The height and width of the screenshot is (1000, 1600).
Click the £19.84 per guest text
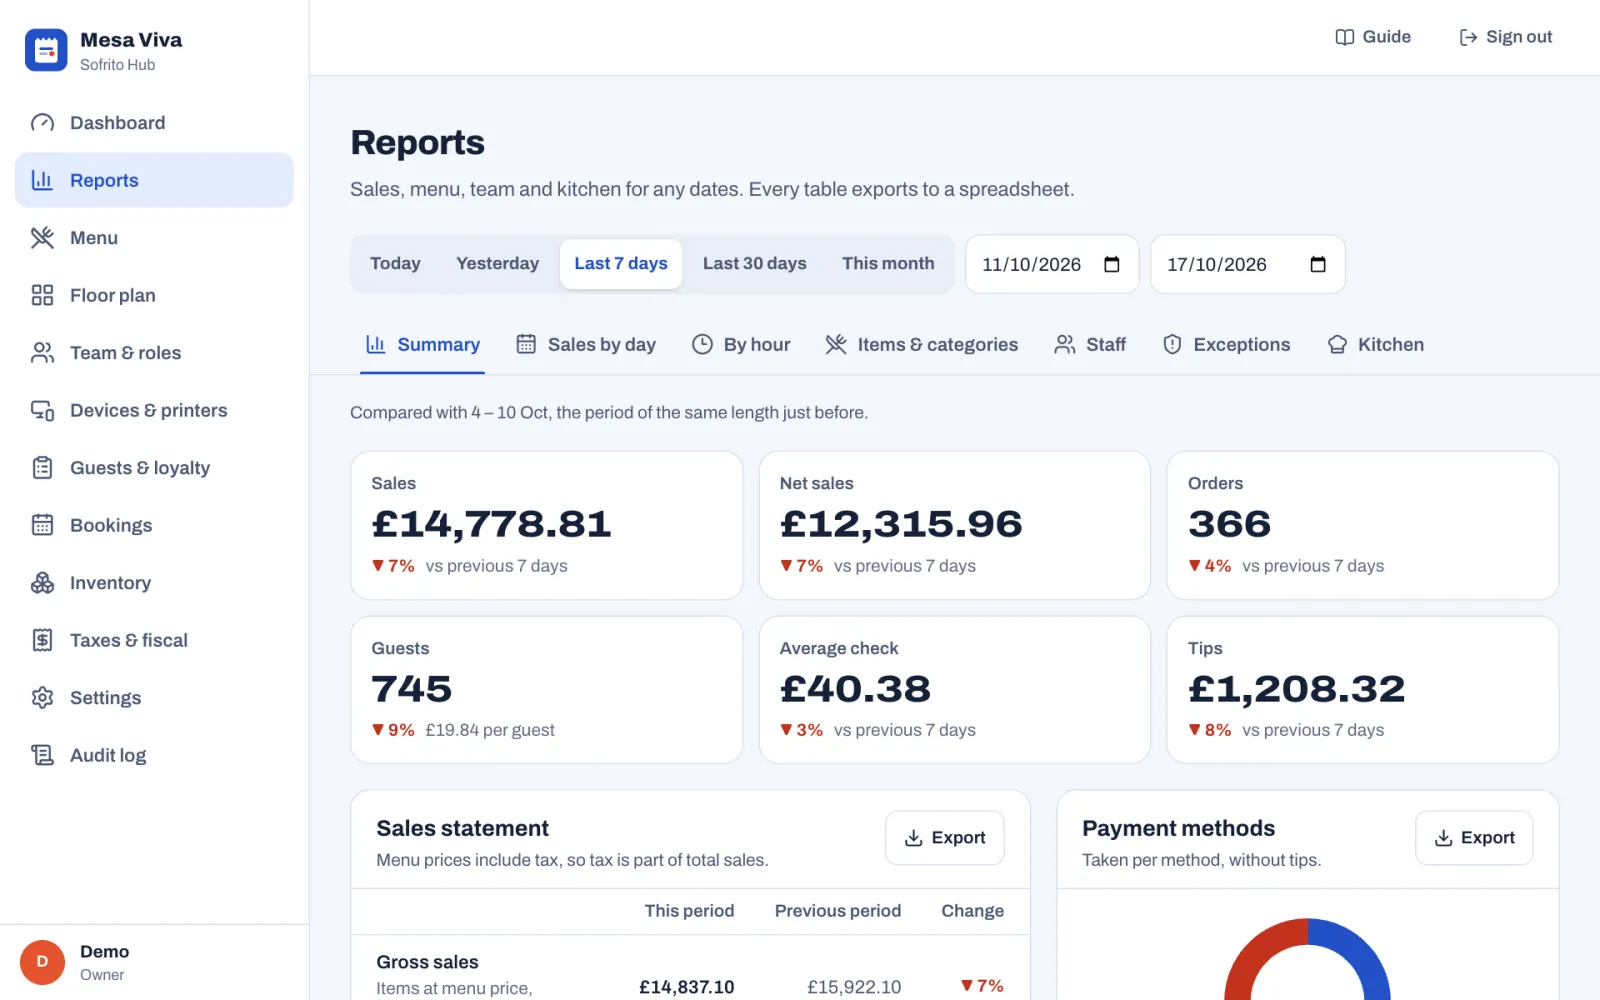[x=490, y=730]
